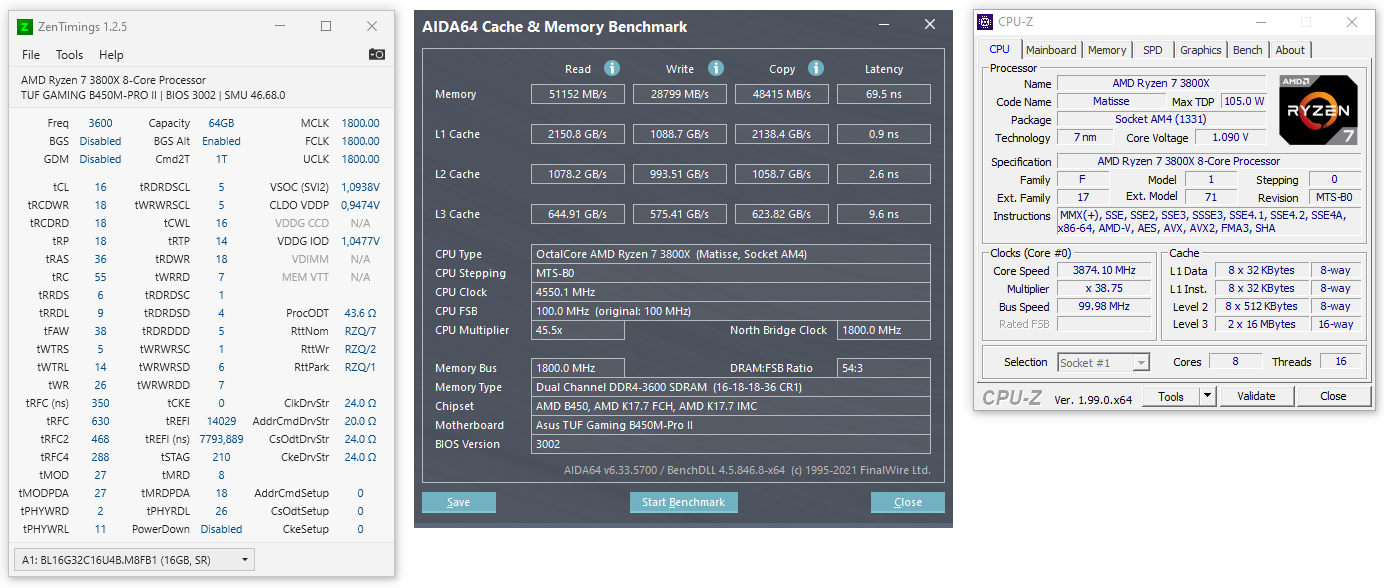1384x588 pixels.
Task: Click the MCLK value 1800.00 in ZenTimings
Action: pyautogui.click(x=360, y=123)
